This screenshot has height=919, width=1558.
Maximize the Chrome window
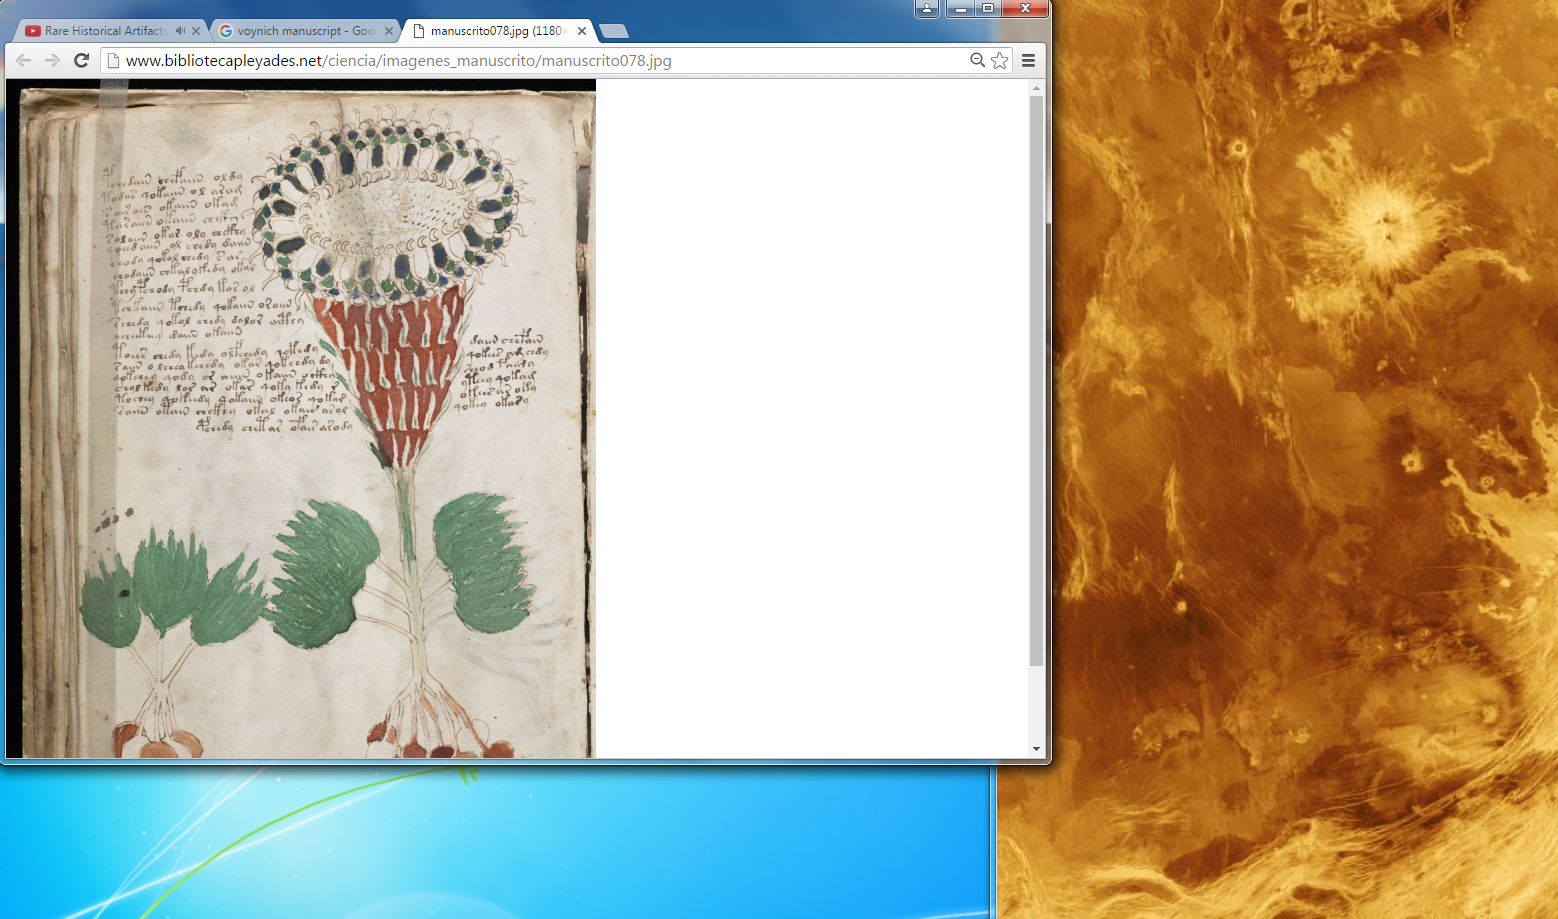[x=988, y=9]
